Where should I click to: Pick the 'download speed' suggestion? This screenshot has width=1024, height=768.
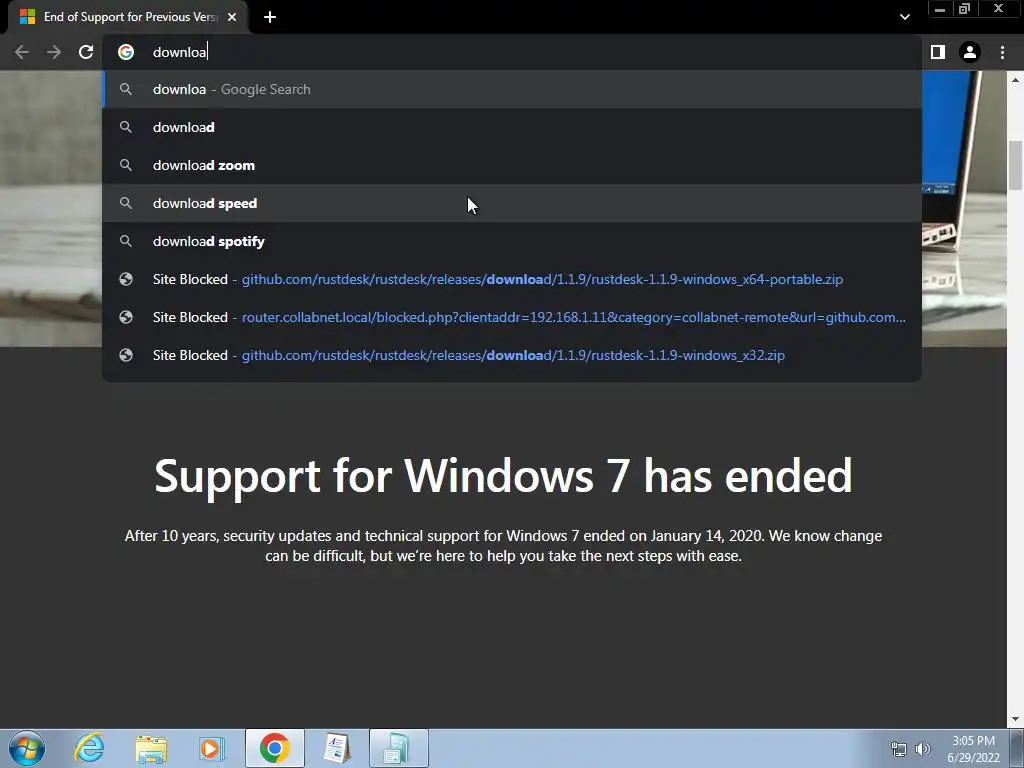(512, 203)
